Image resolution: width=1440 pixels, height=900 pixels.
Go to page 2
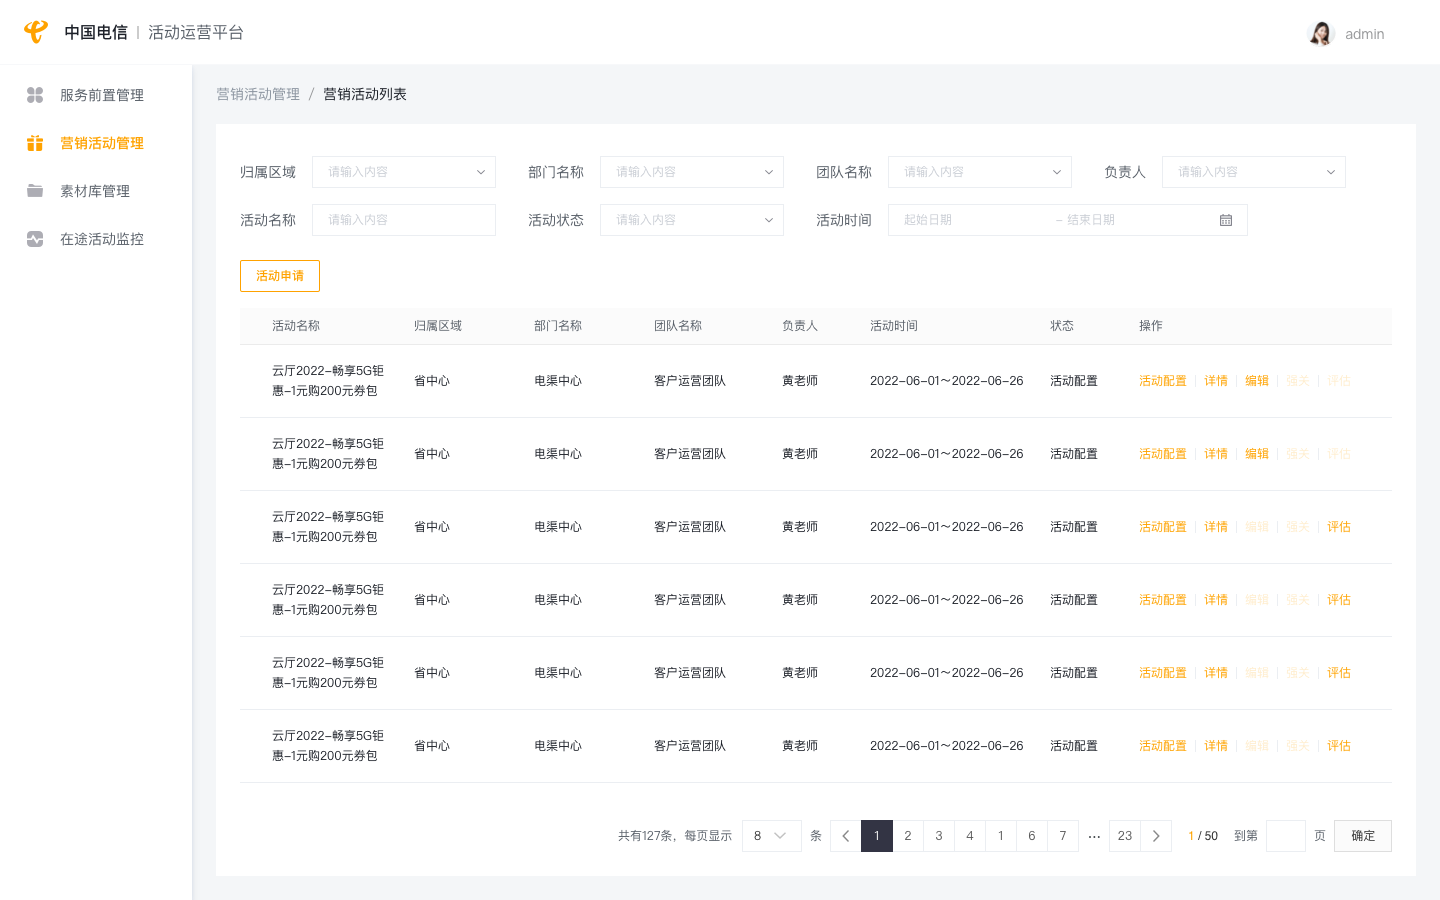(908, 836)
